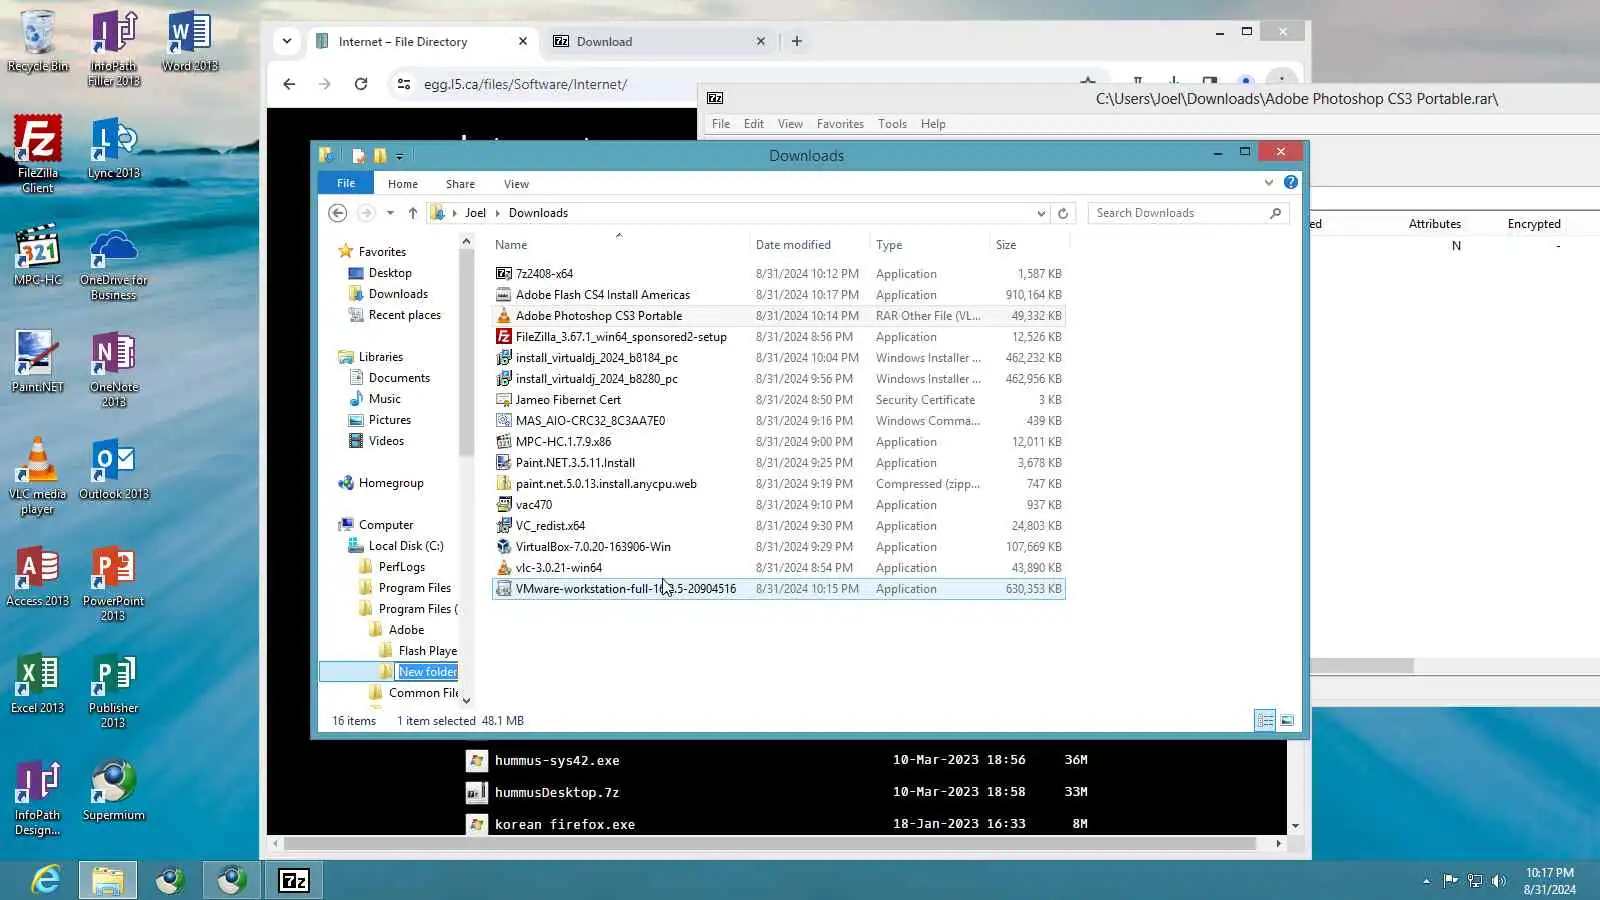
Task: Expand breadcrumb arrow between Joel and Downloads
Action: coord(497,213)
